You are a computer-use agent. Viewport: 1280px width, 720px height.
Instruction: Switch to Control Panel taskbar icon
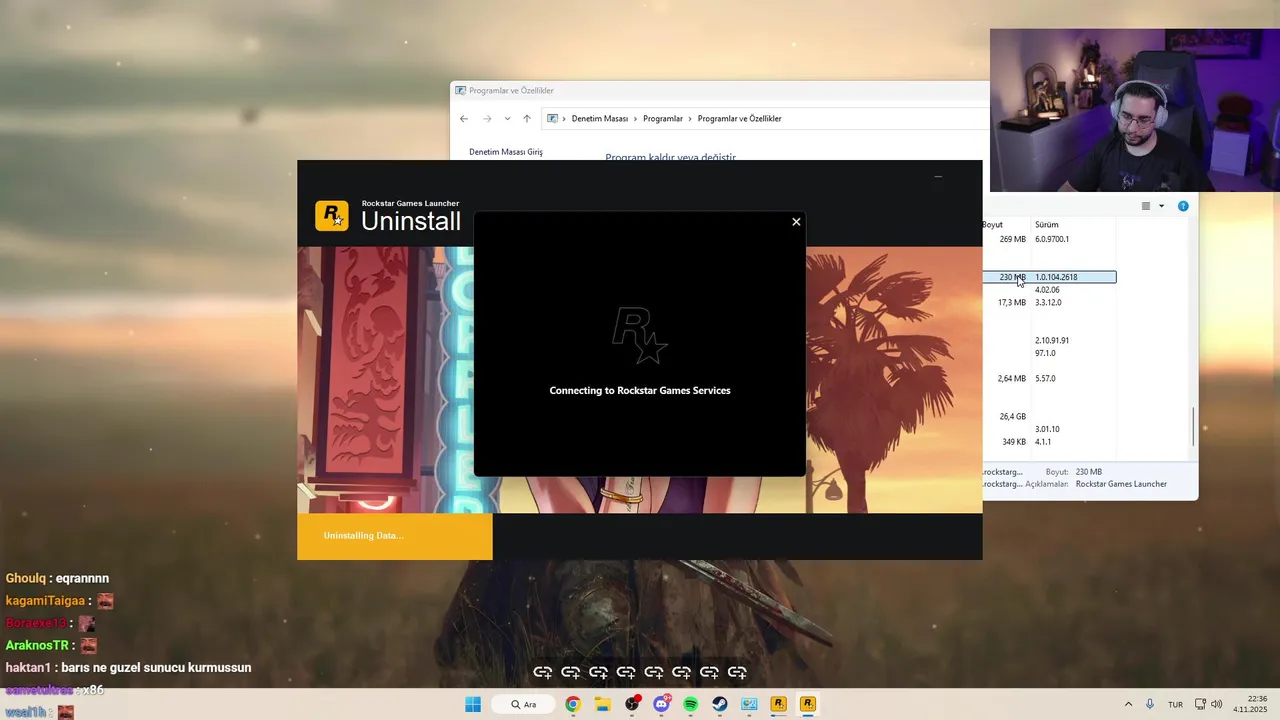pos(749,704)
